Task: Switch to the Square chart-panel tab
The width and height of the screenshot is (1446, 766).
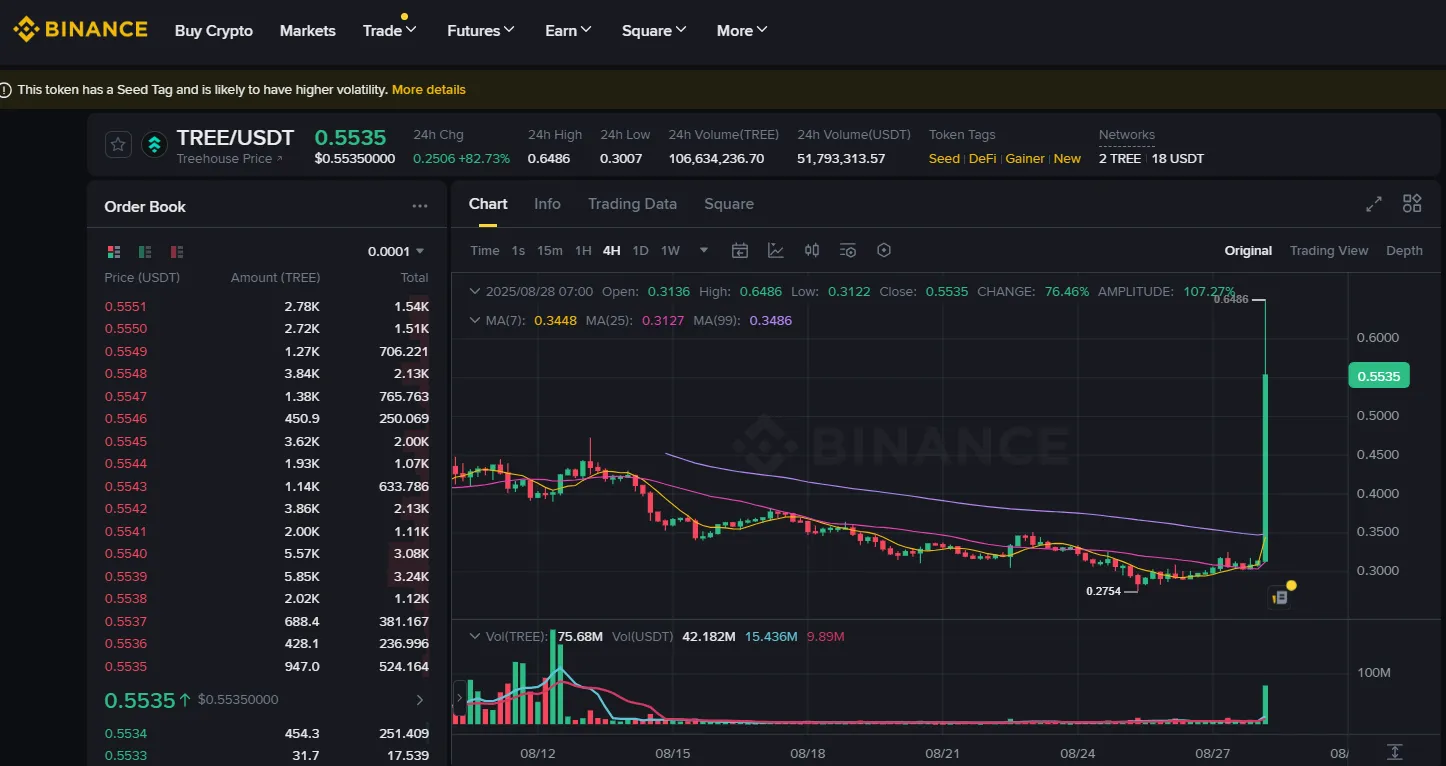Action: point(729,204)
